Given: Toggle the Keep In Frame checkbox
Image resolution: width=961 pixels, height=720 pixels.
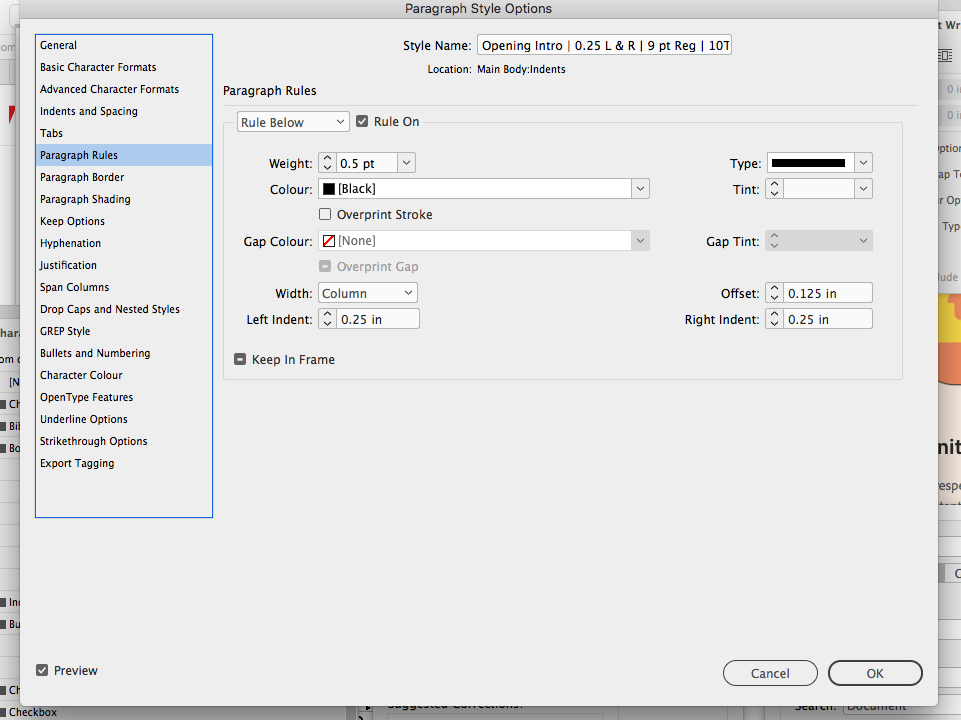Looking at the screenshot, I should (x=238, y=359).
